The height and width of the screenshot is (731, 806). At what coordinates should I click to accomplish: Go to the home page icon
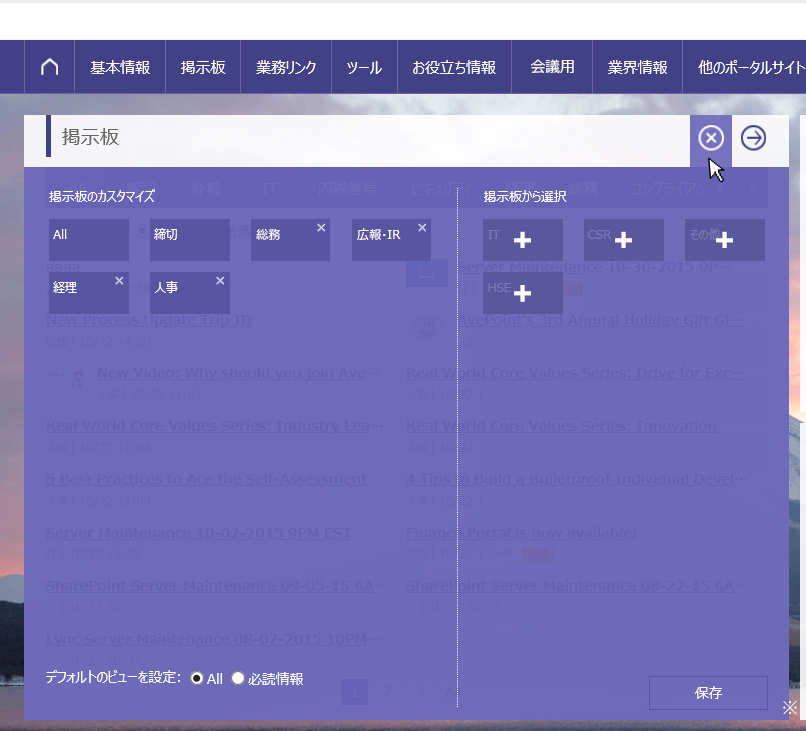(49, 67)
